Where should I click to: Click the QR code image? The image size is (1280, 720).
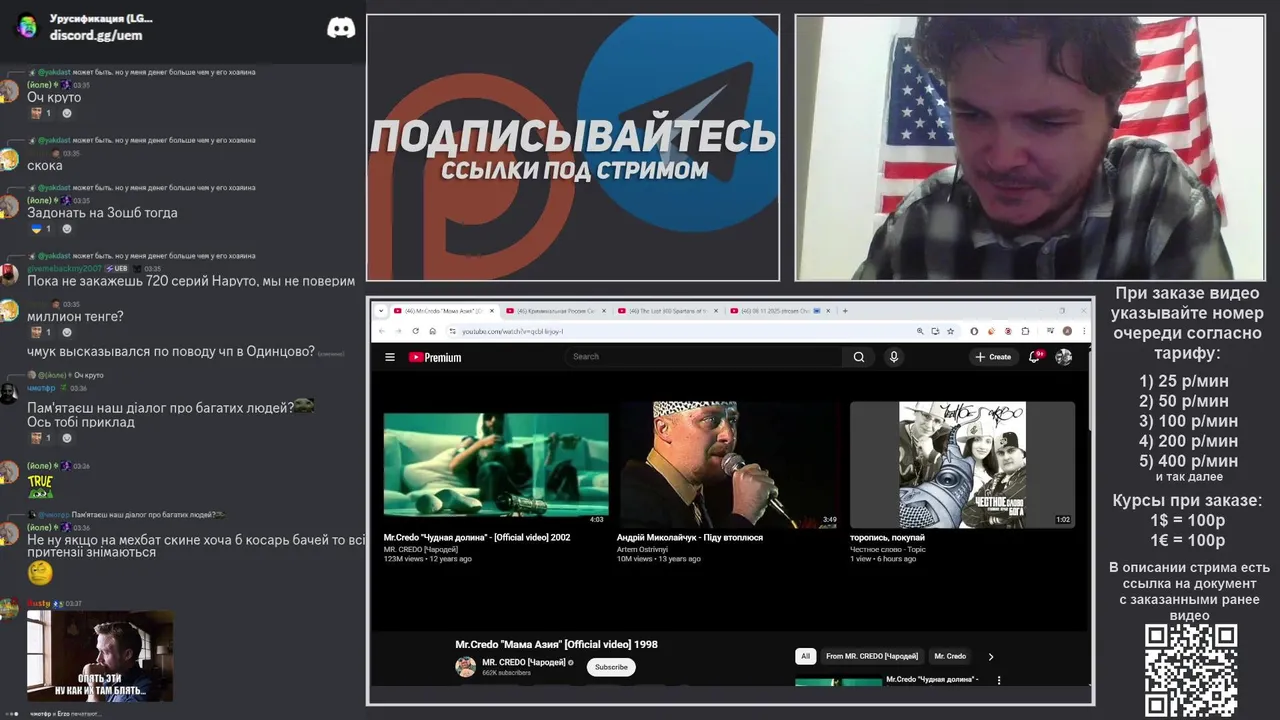click(1191, 671)
